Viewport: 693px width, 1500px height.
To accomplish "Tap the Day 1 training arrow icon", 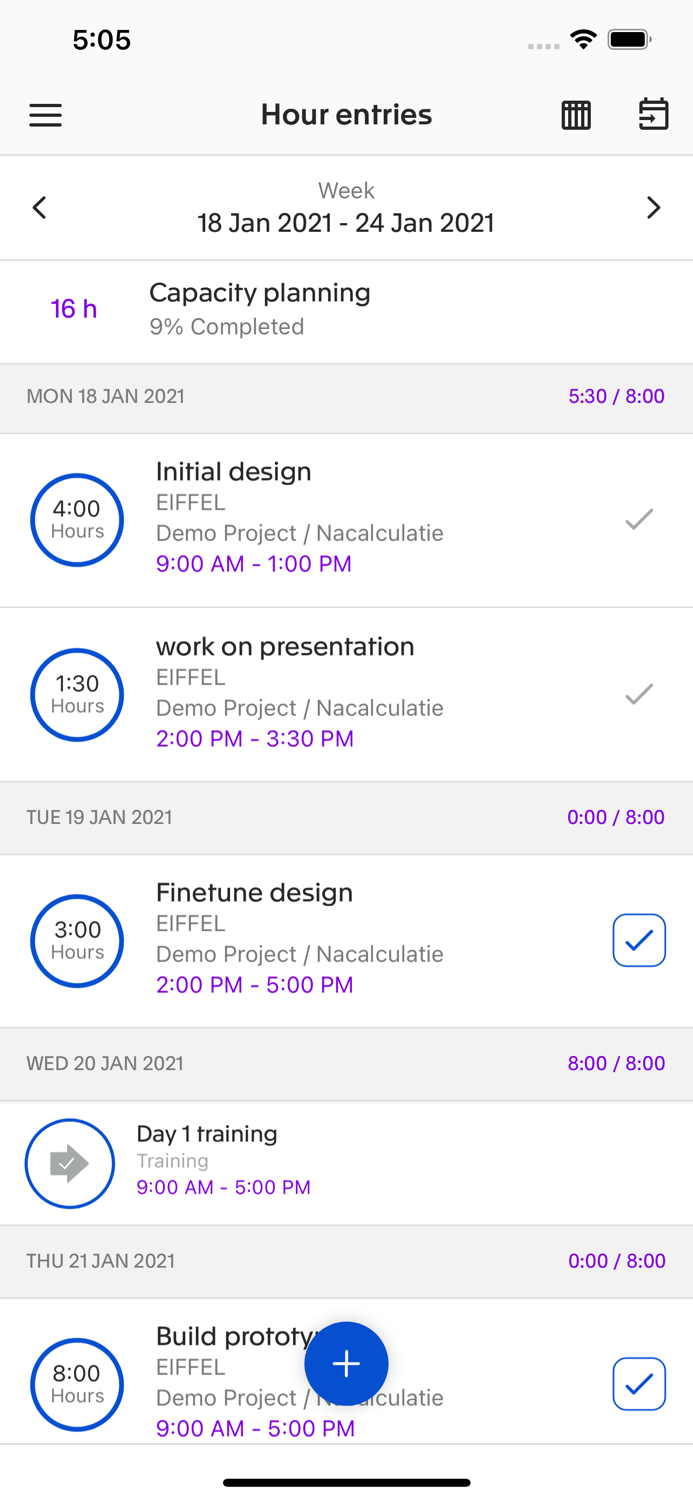I will pyautogui.click(x=70, y=1163).
